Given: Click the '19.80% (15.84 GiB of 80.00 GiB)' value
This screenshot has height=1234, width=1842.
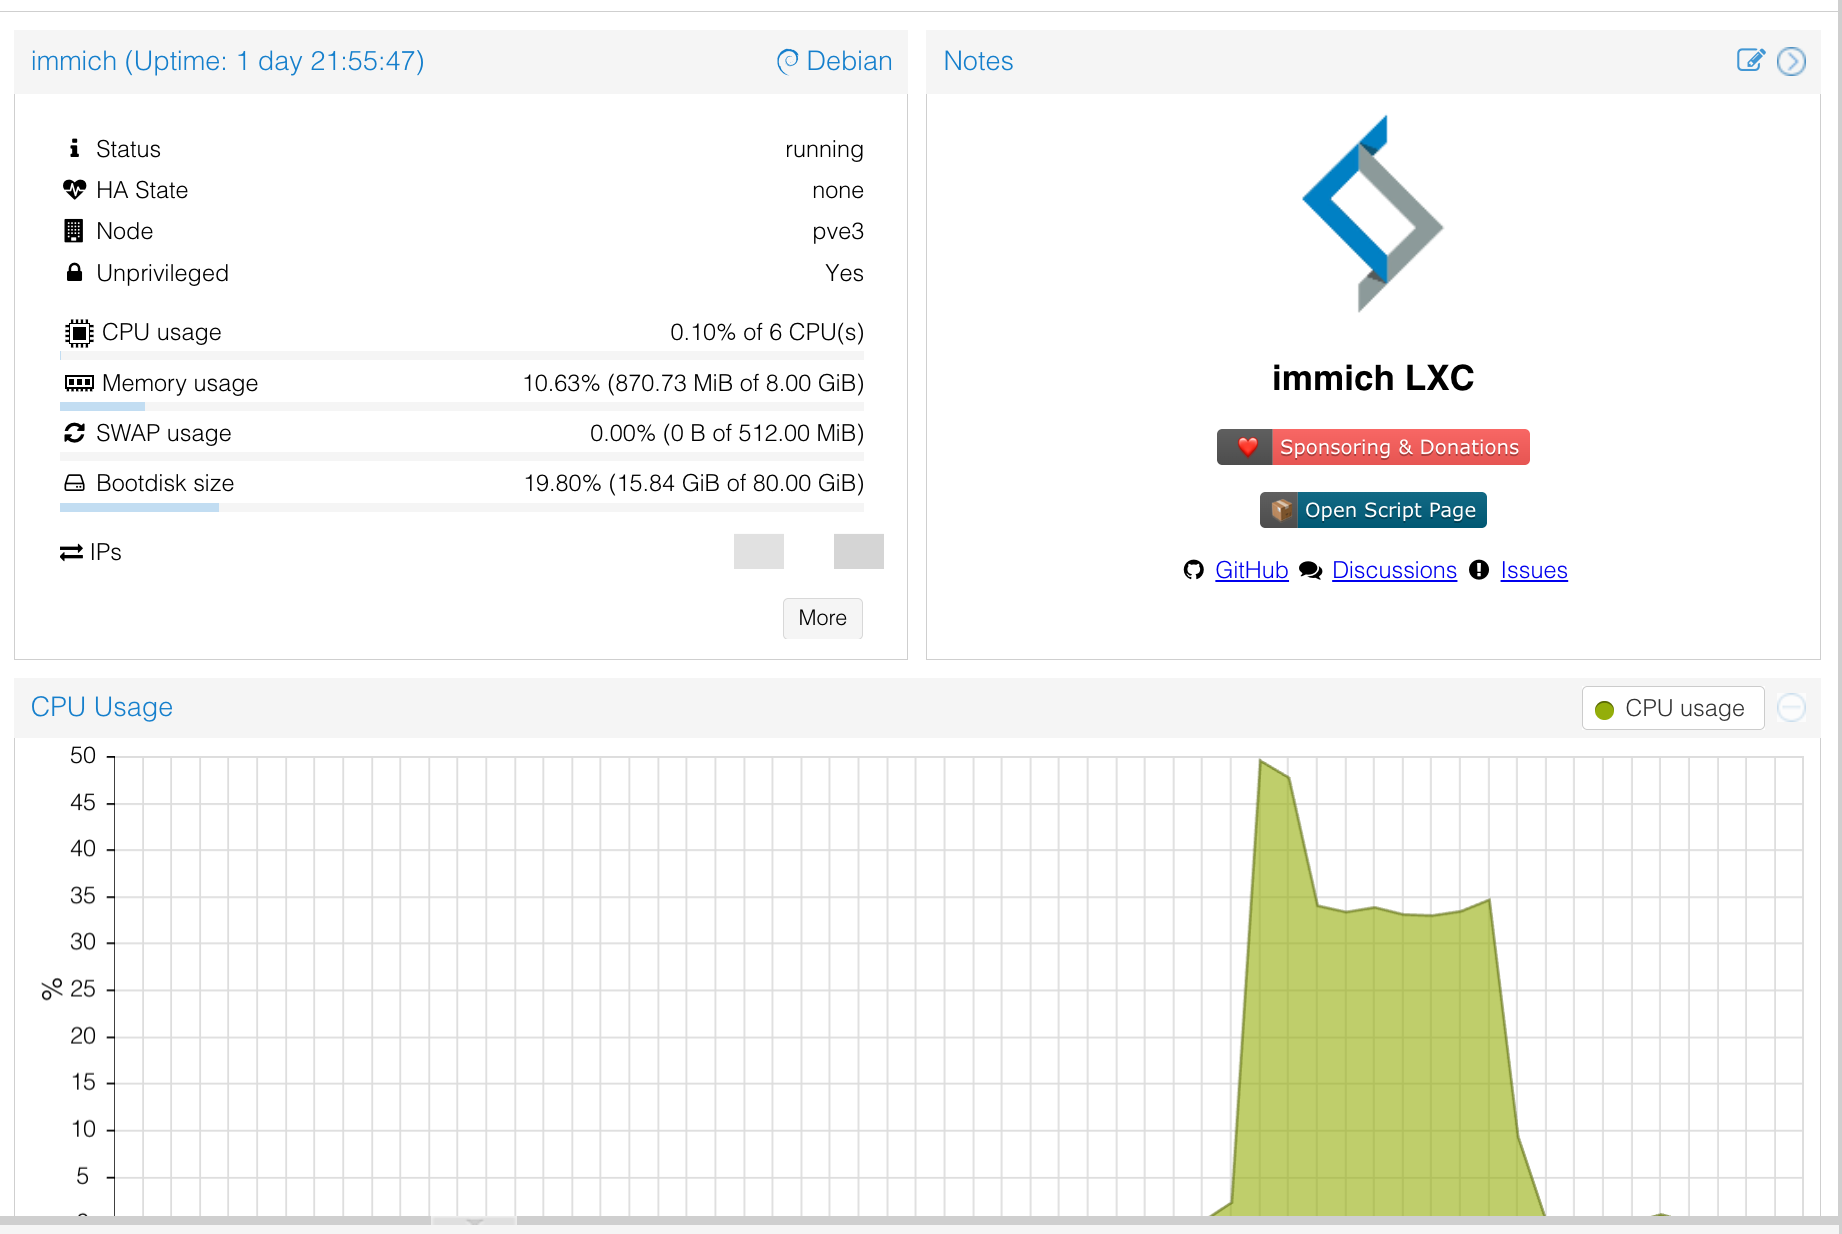Looking at the screenshot, I should pyautogui.click(x=694, y=483).
